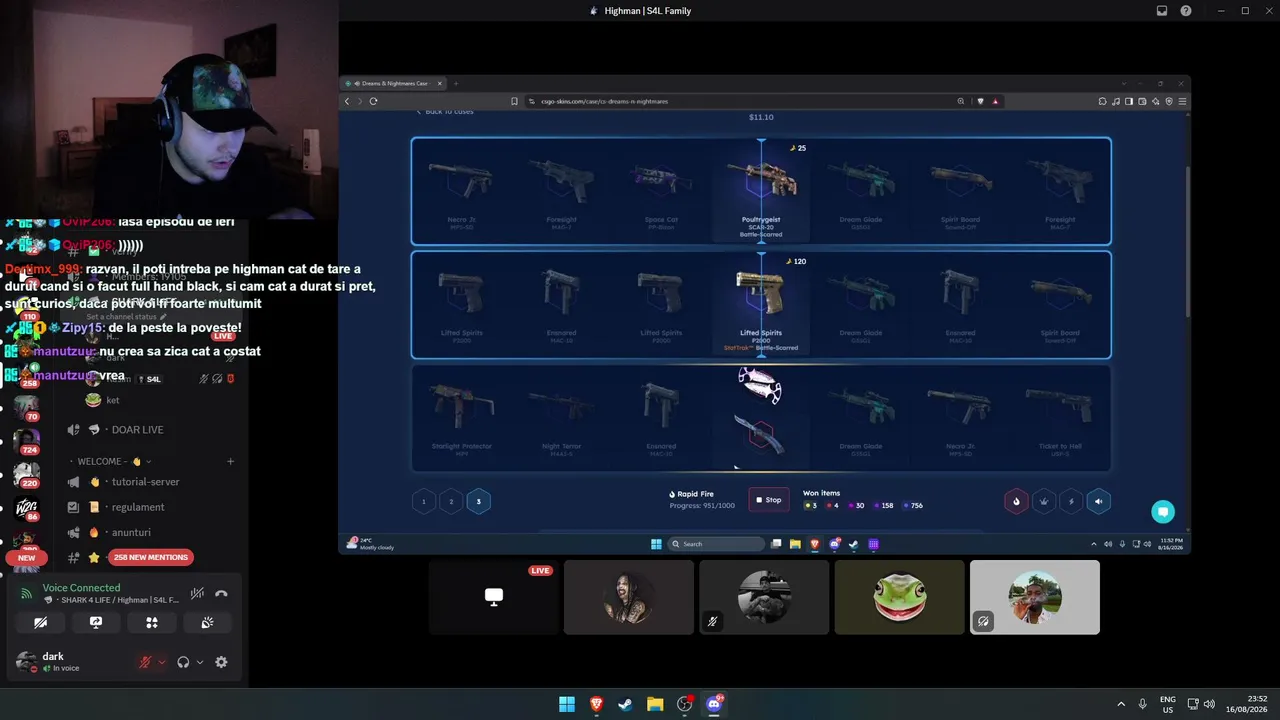This screenshot has height=720, width=1280.
Task: Open the regulament channel
Action: (x=138, y=507)
